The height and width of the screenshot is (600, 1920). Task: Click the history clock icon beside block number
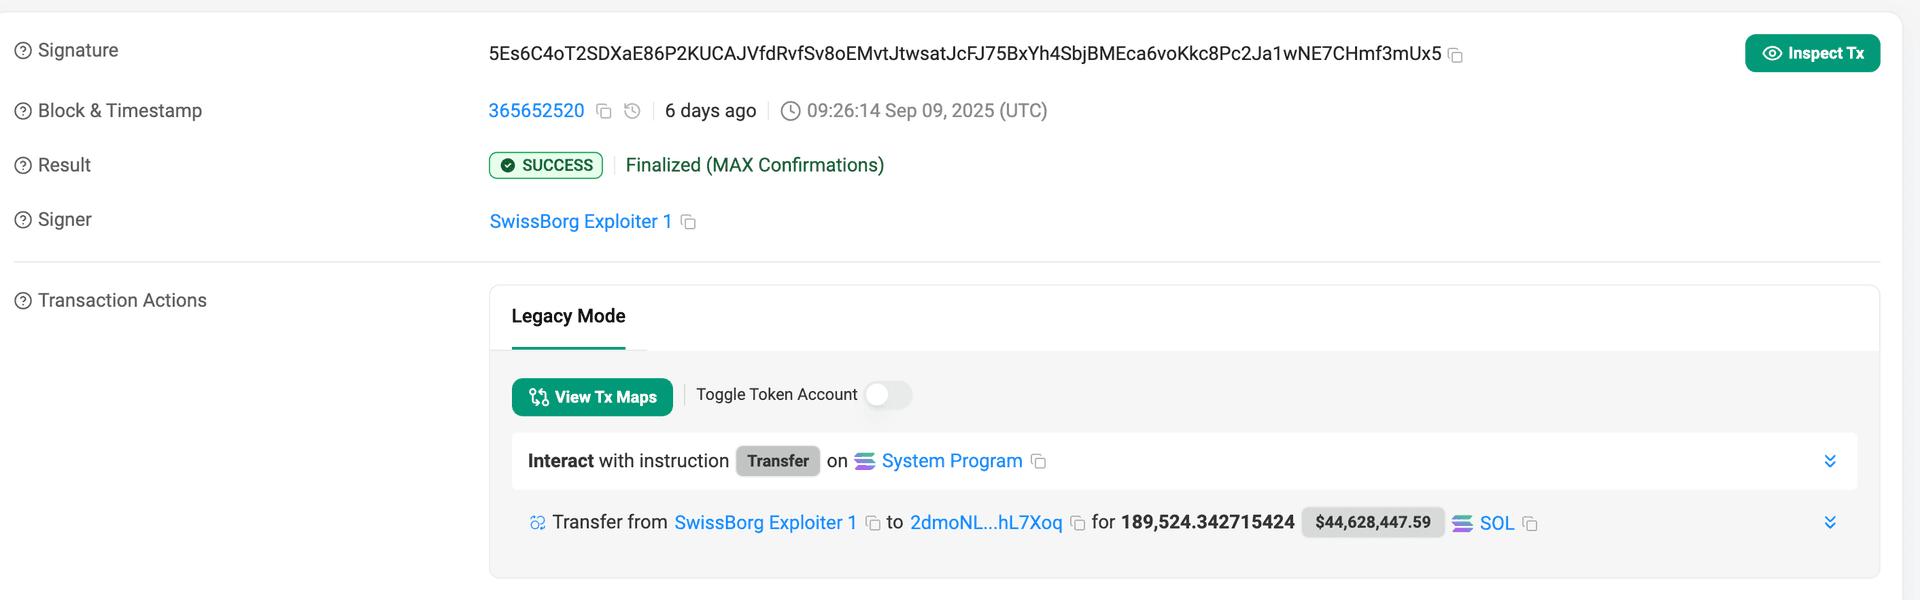click(632, 111)
